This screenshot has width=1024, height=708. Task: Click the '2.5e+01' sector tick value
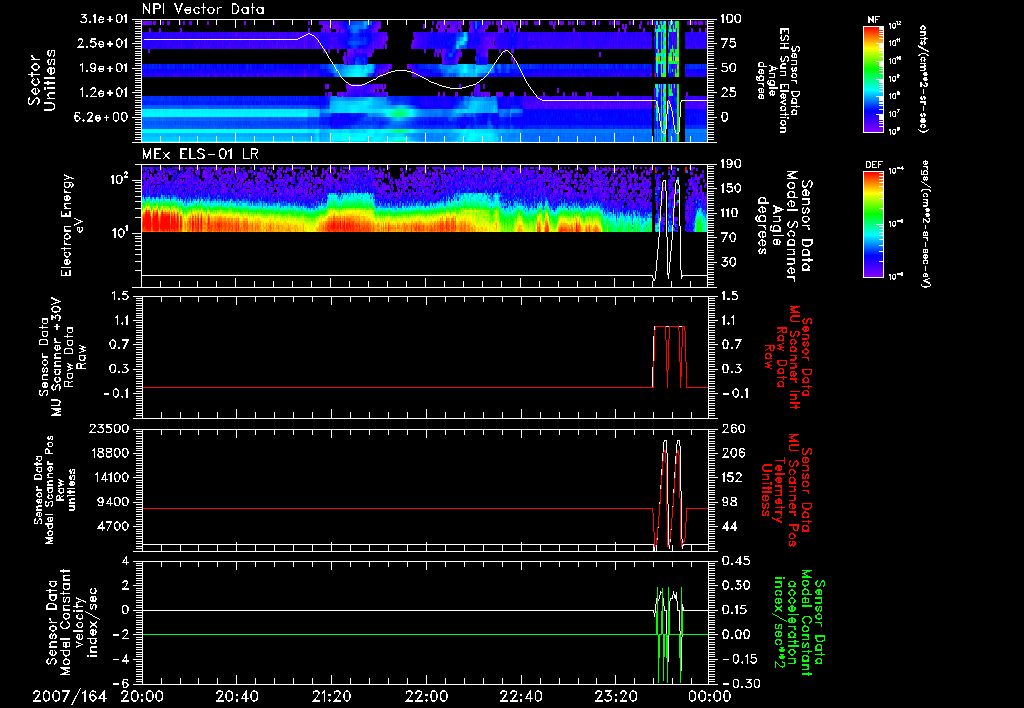click(x=103, y=43)
